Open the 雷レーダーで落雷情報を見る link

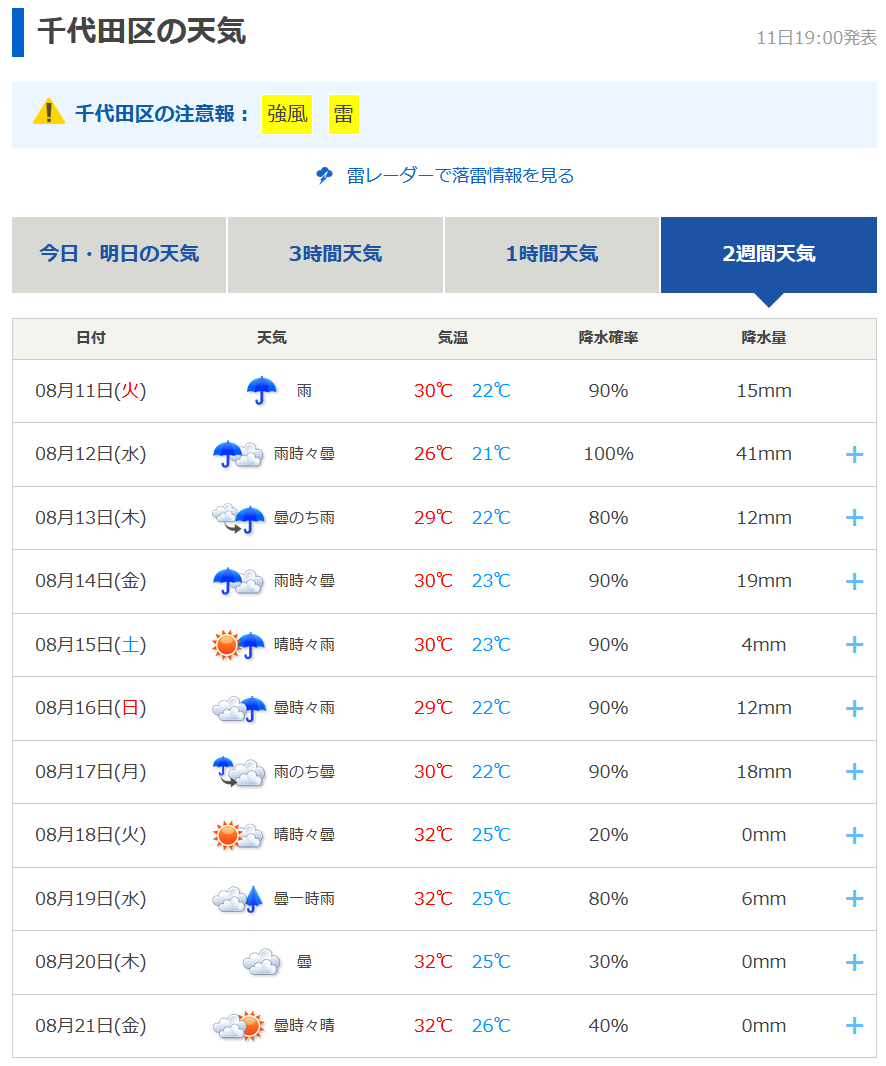[x=460, y=175]
